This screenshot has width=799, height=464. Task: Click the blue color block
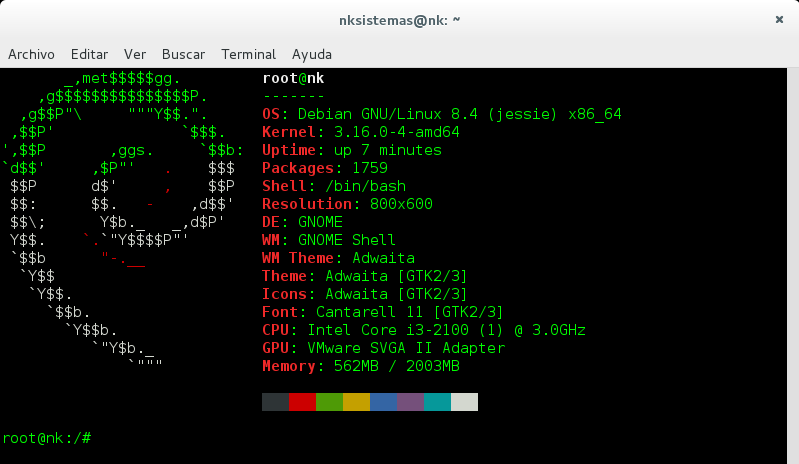coord(383,402)
